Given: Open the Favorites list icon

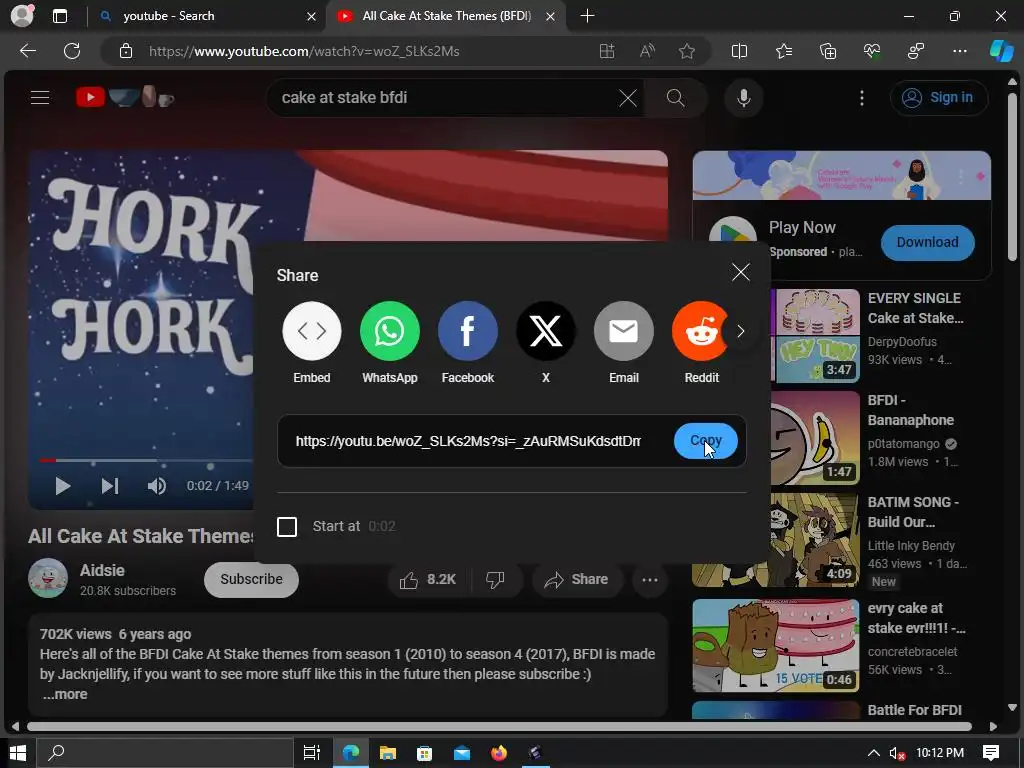Looking at the screenshot, I should tap(784, 51).
